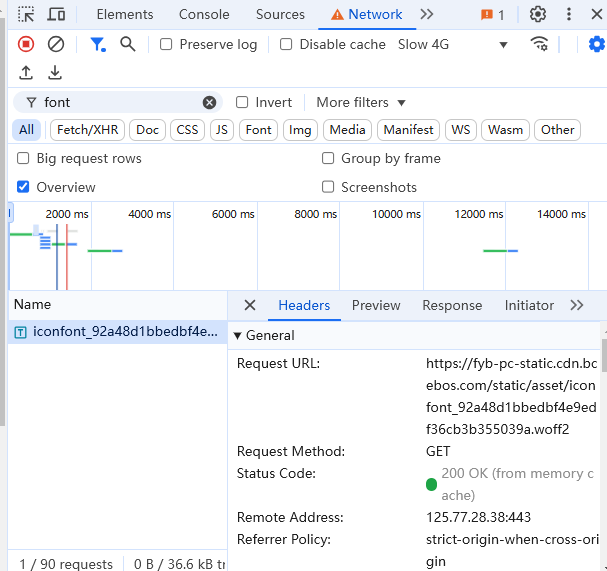Open the Initiator details tab
Image resolution: width=607 pixels, height=571 pixels.
(529, 305)
